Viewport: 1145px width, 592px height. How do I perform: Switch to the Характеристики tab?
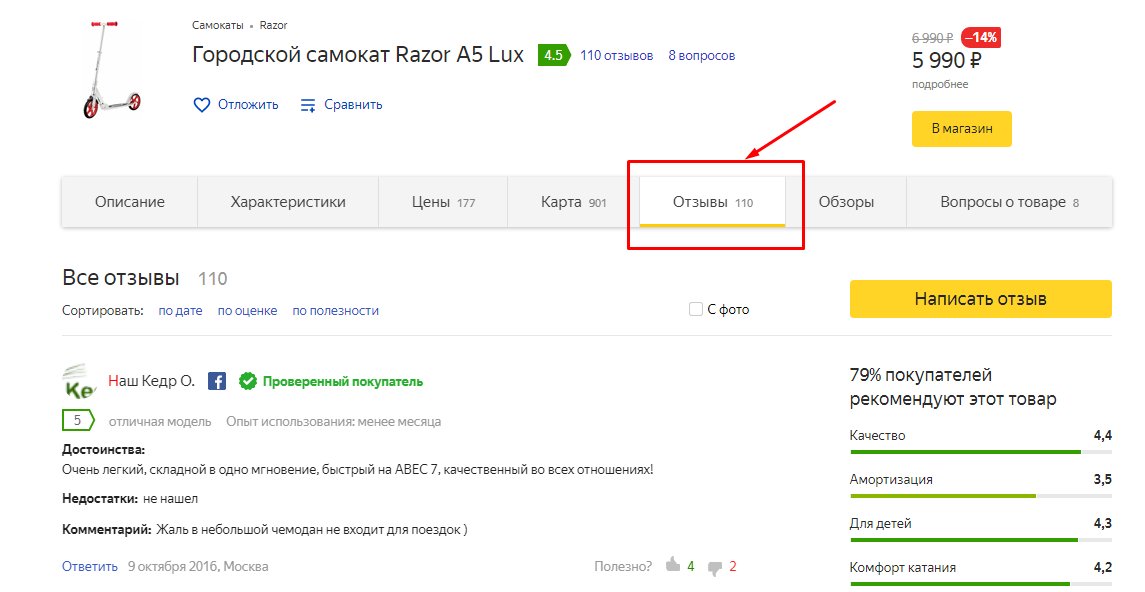coord(288,202)
